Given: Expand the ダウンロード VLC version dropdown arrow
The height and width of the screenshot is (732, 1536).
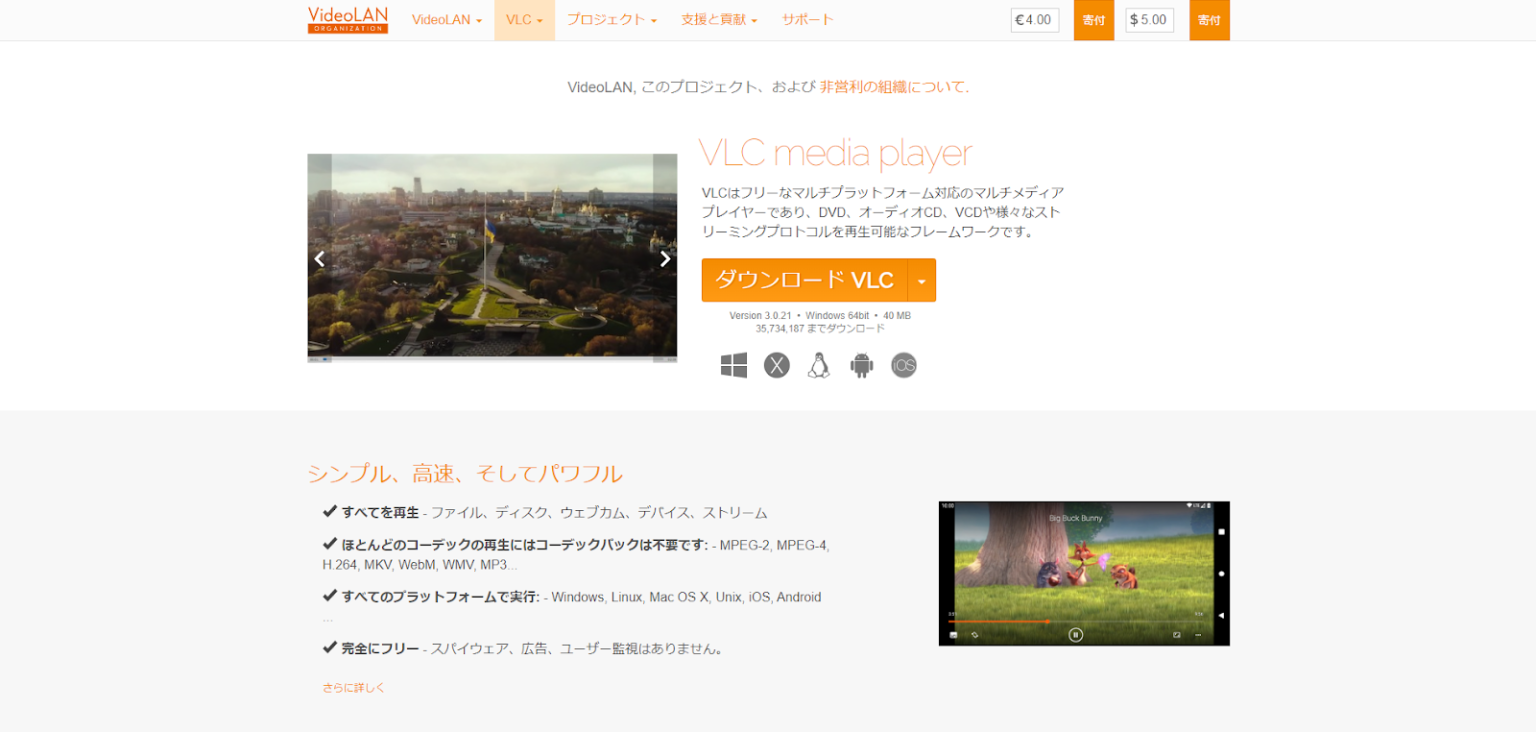Looking at the screenshot, I should [922, 280].
